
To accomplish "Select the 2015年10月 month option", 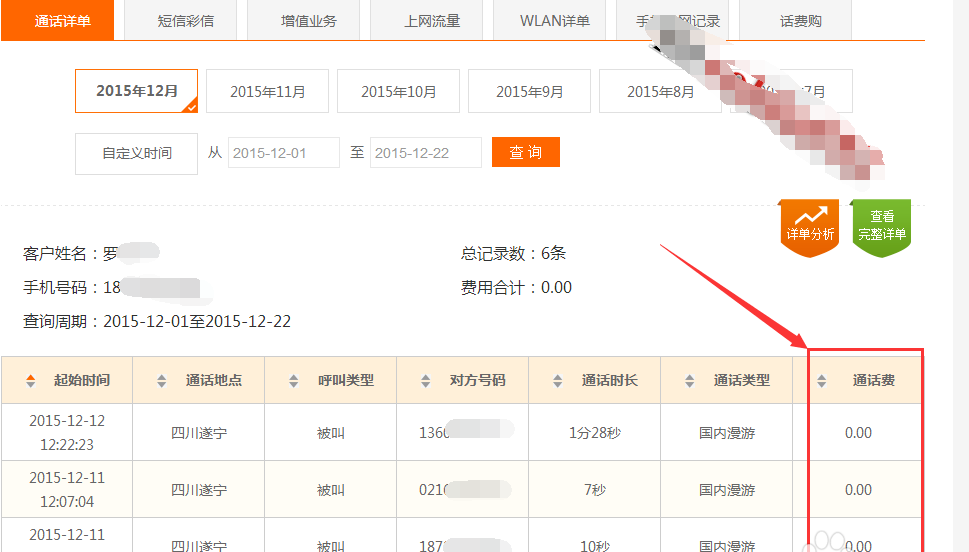I will 398,91.
